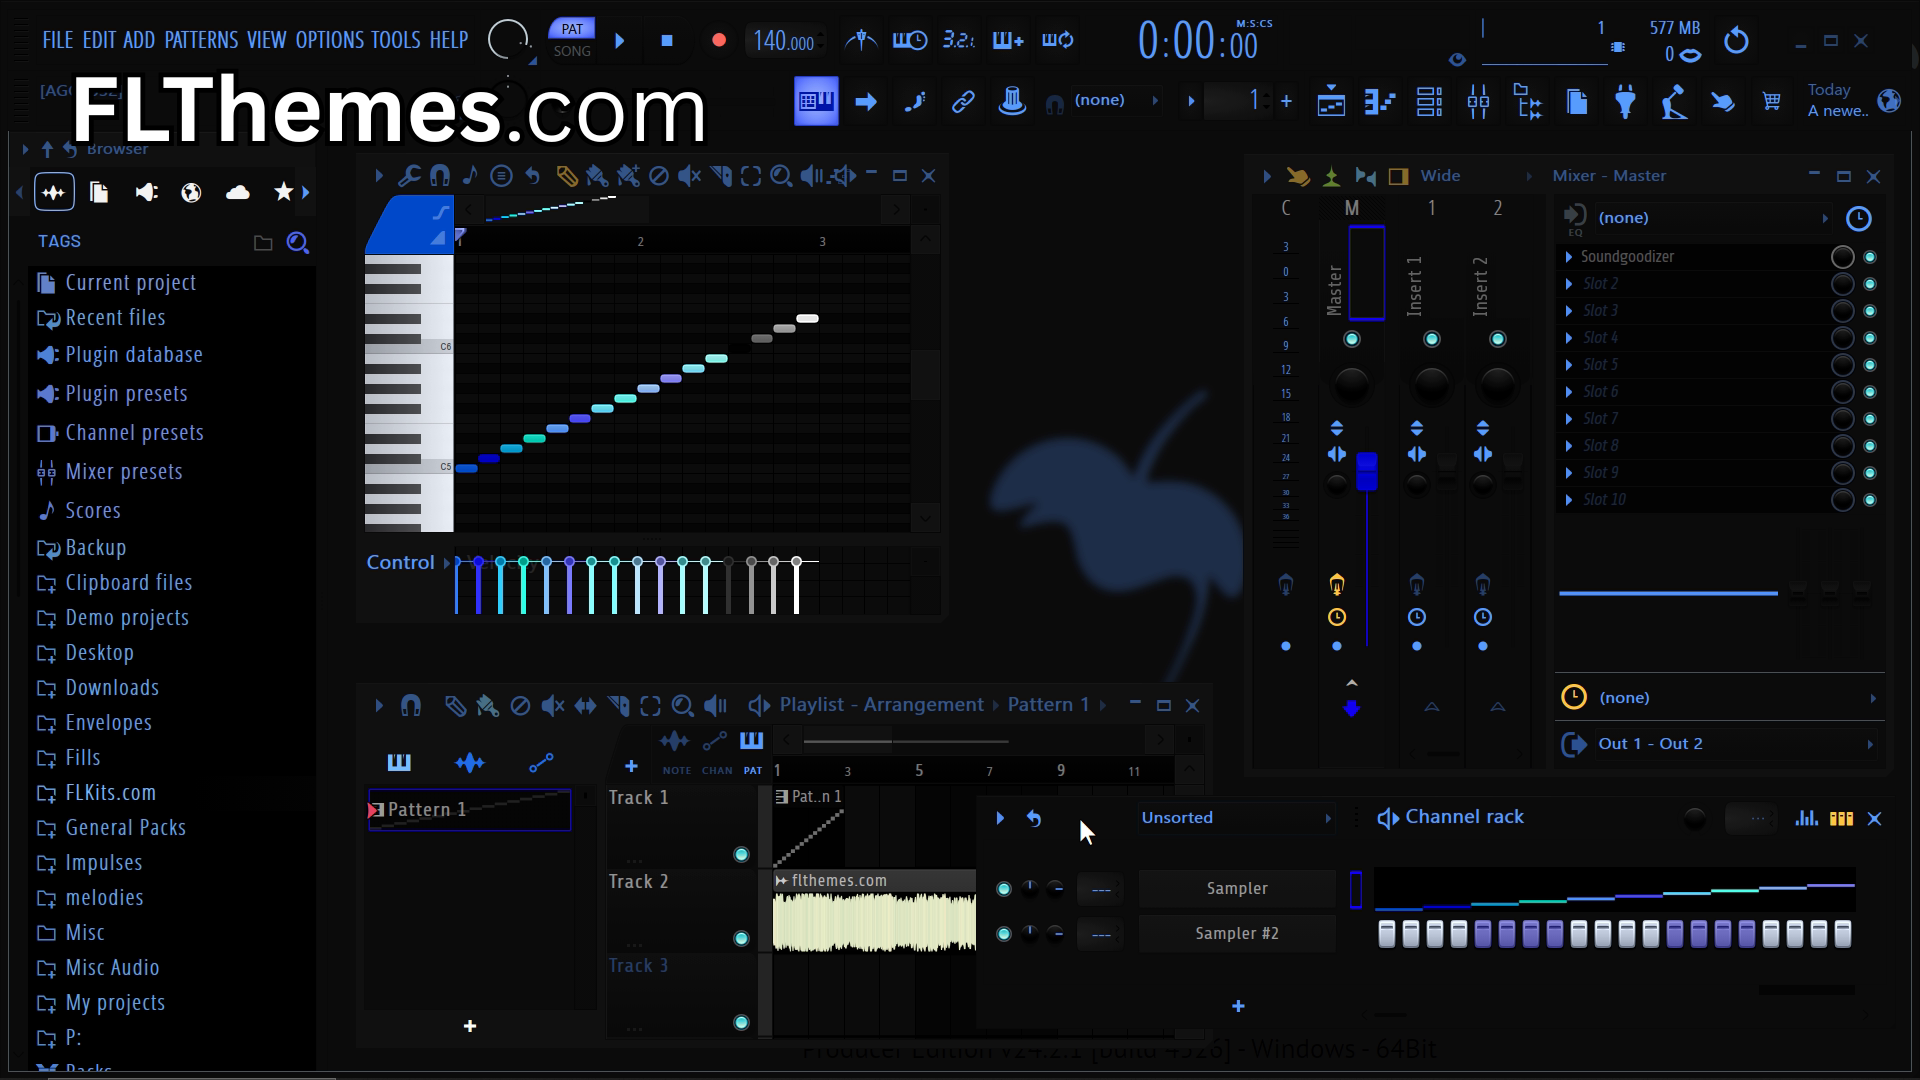Image resolution: width=1920 pixels, height=1080 pixels.
Task: Open the Unsorted channel filter dropdown
Action: point(1236,818)
